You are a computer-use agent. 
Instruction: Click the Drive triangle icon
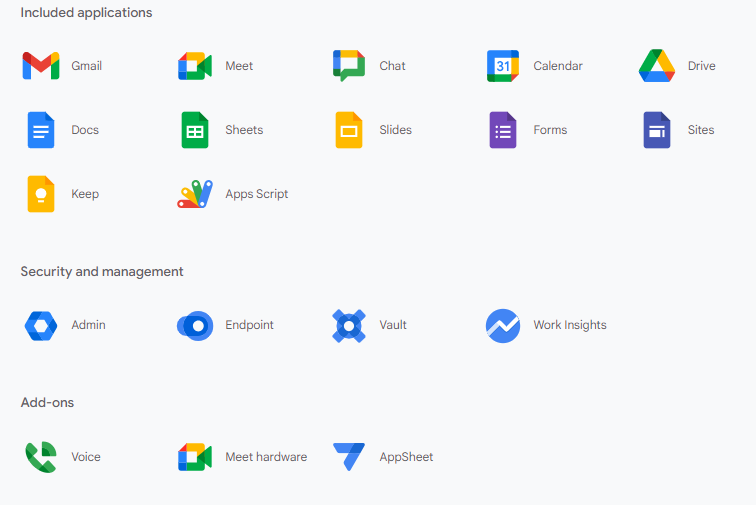657,66
